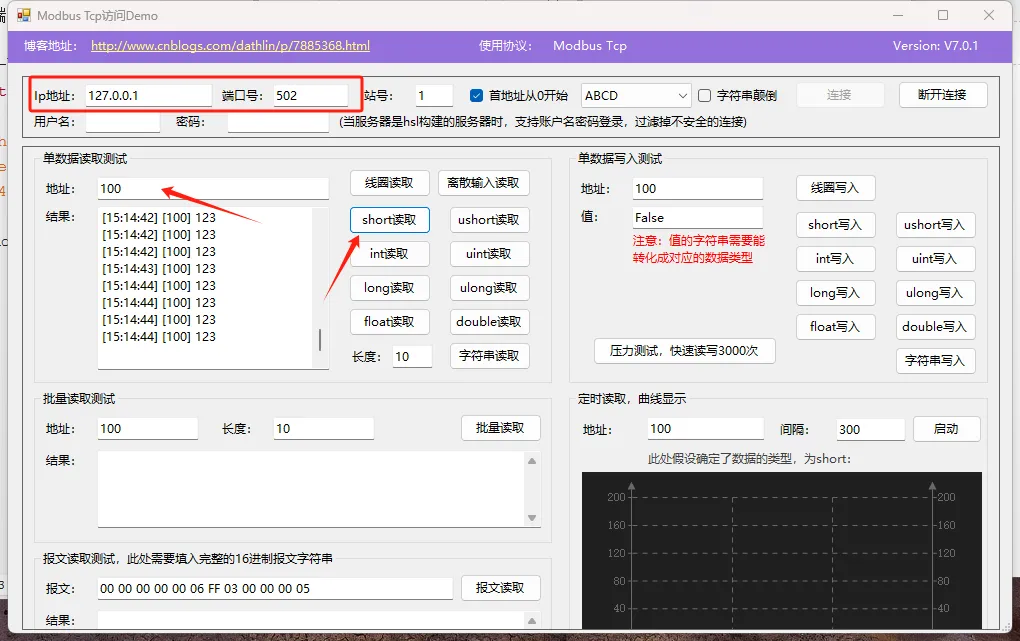1020x641 pixels.
Task: Click the batch result scroll up arrow
Action: pyautogui.click(x=531, y=461)
